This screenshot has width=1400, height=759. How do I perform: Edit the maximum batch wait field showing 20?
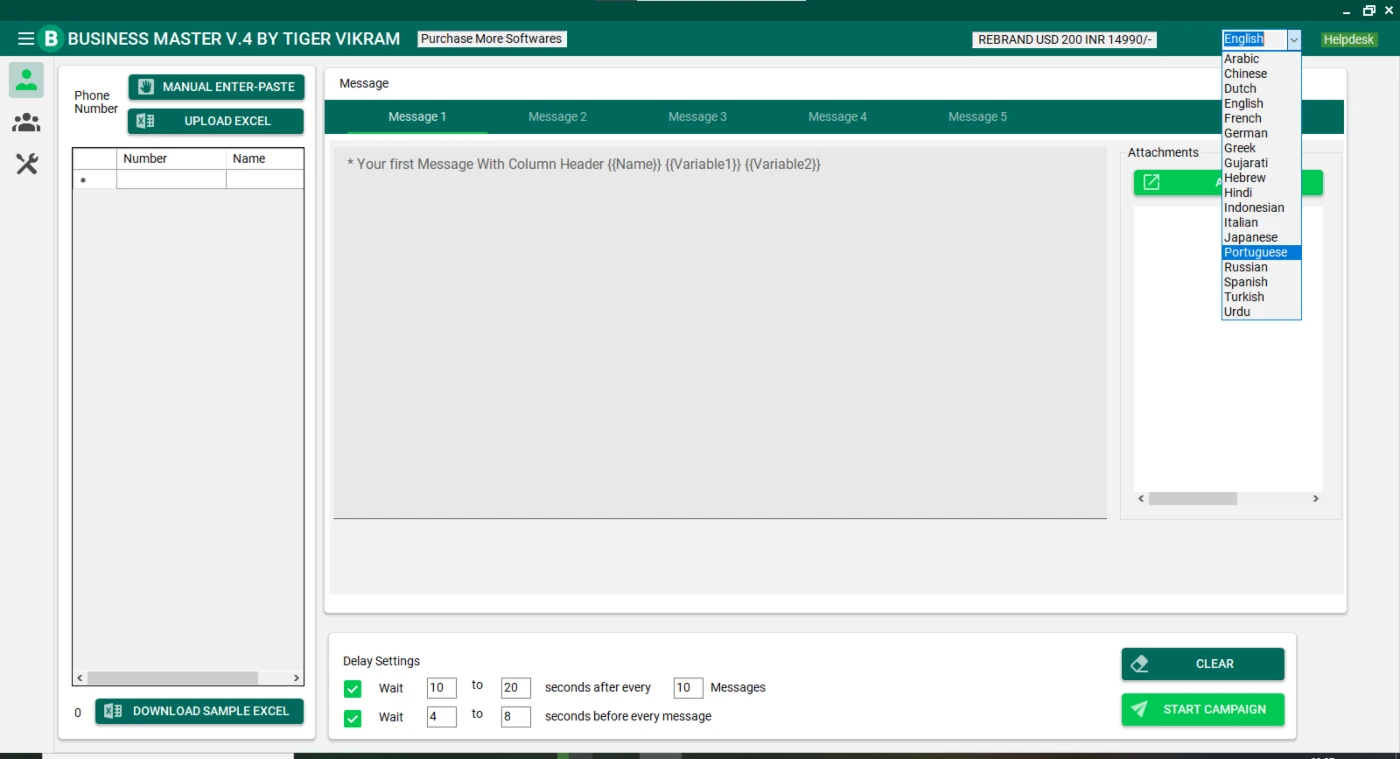coord(515,688)
